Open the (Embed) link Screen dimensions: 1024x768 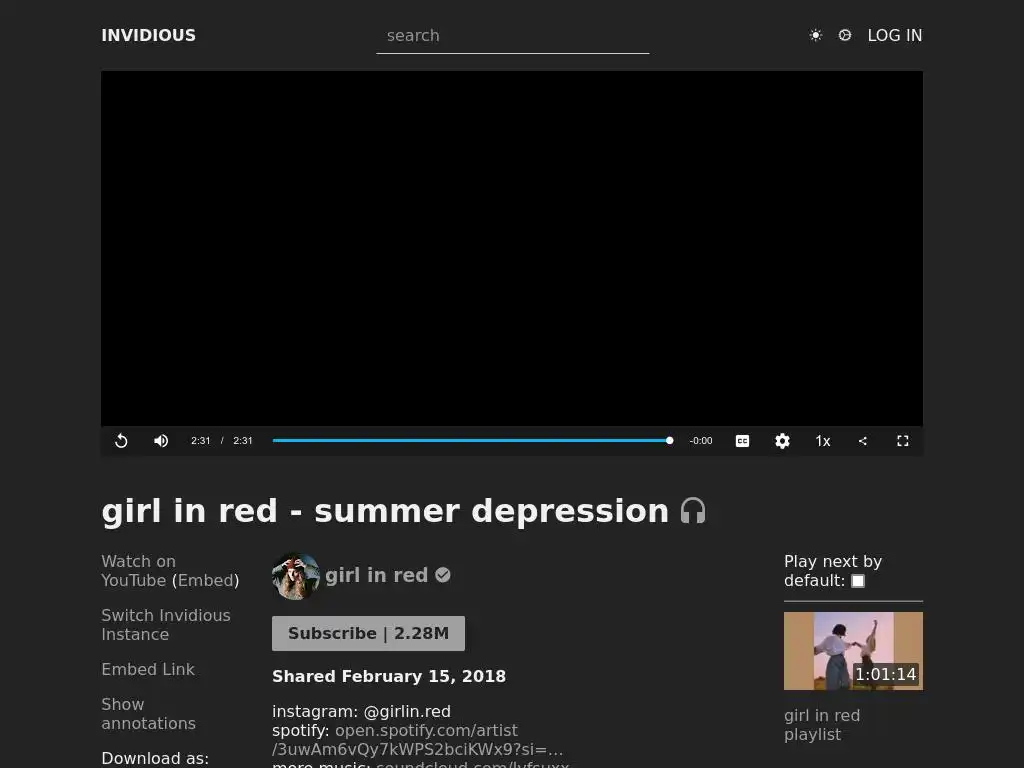(205, 581)
